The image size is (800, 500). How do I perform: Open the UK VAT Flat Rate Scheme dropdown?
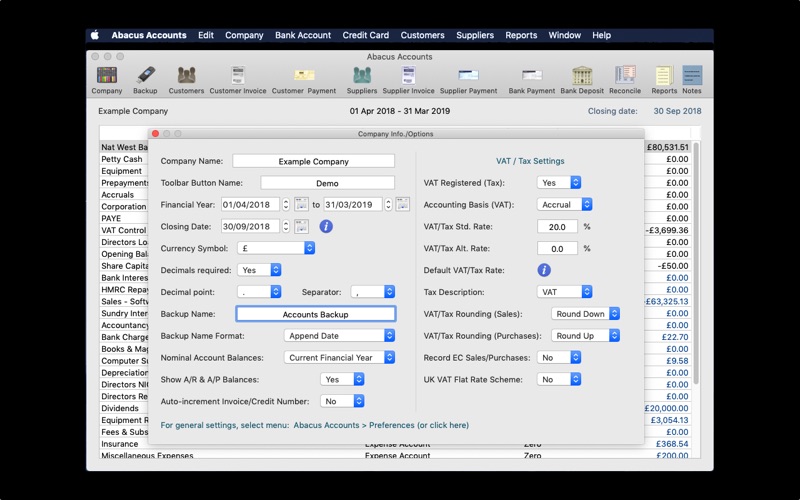tap(559, 380)
